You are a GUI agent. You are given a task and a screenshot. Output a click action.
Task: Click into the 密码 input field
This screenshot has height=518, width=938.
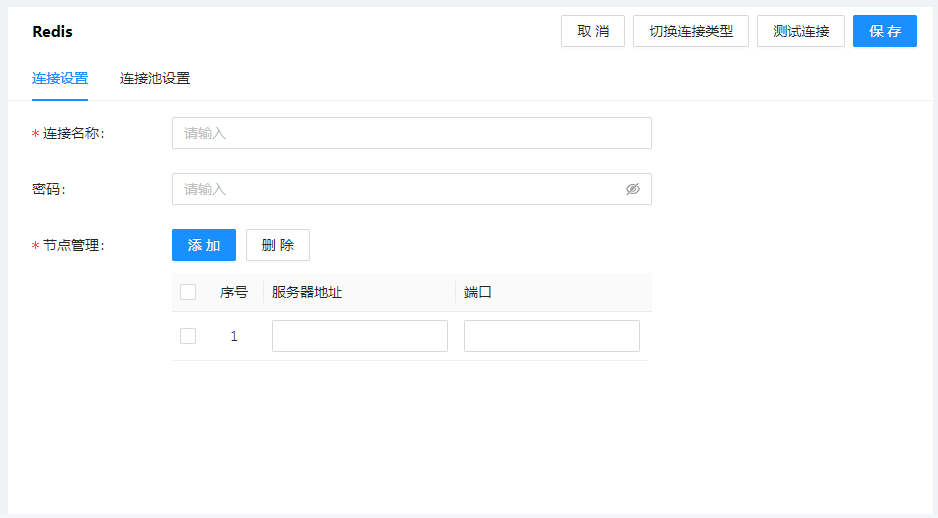click(x=400, y=189)
